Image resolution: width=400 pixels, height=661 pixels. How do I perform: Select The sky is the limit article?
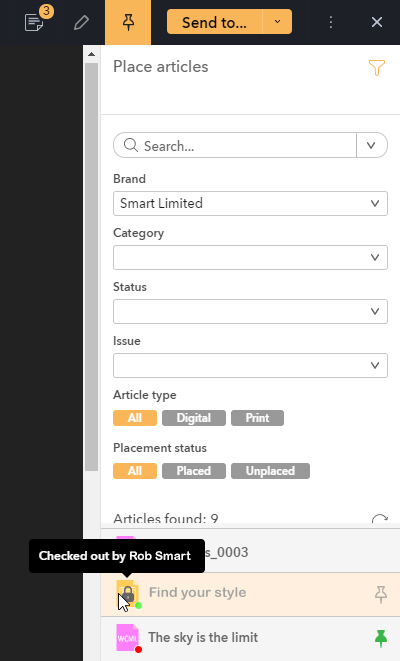(x=250, y=639)
